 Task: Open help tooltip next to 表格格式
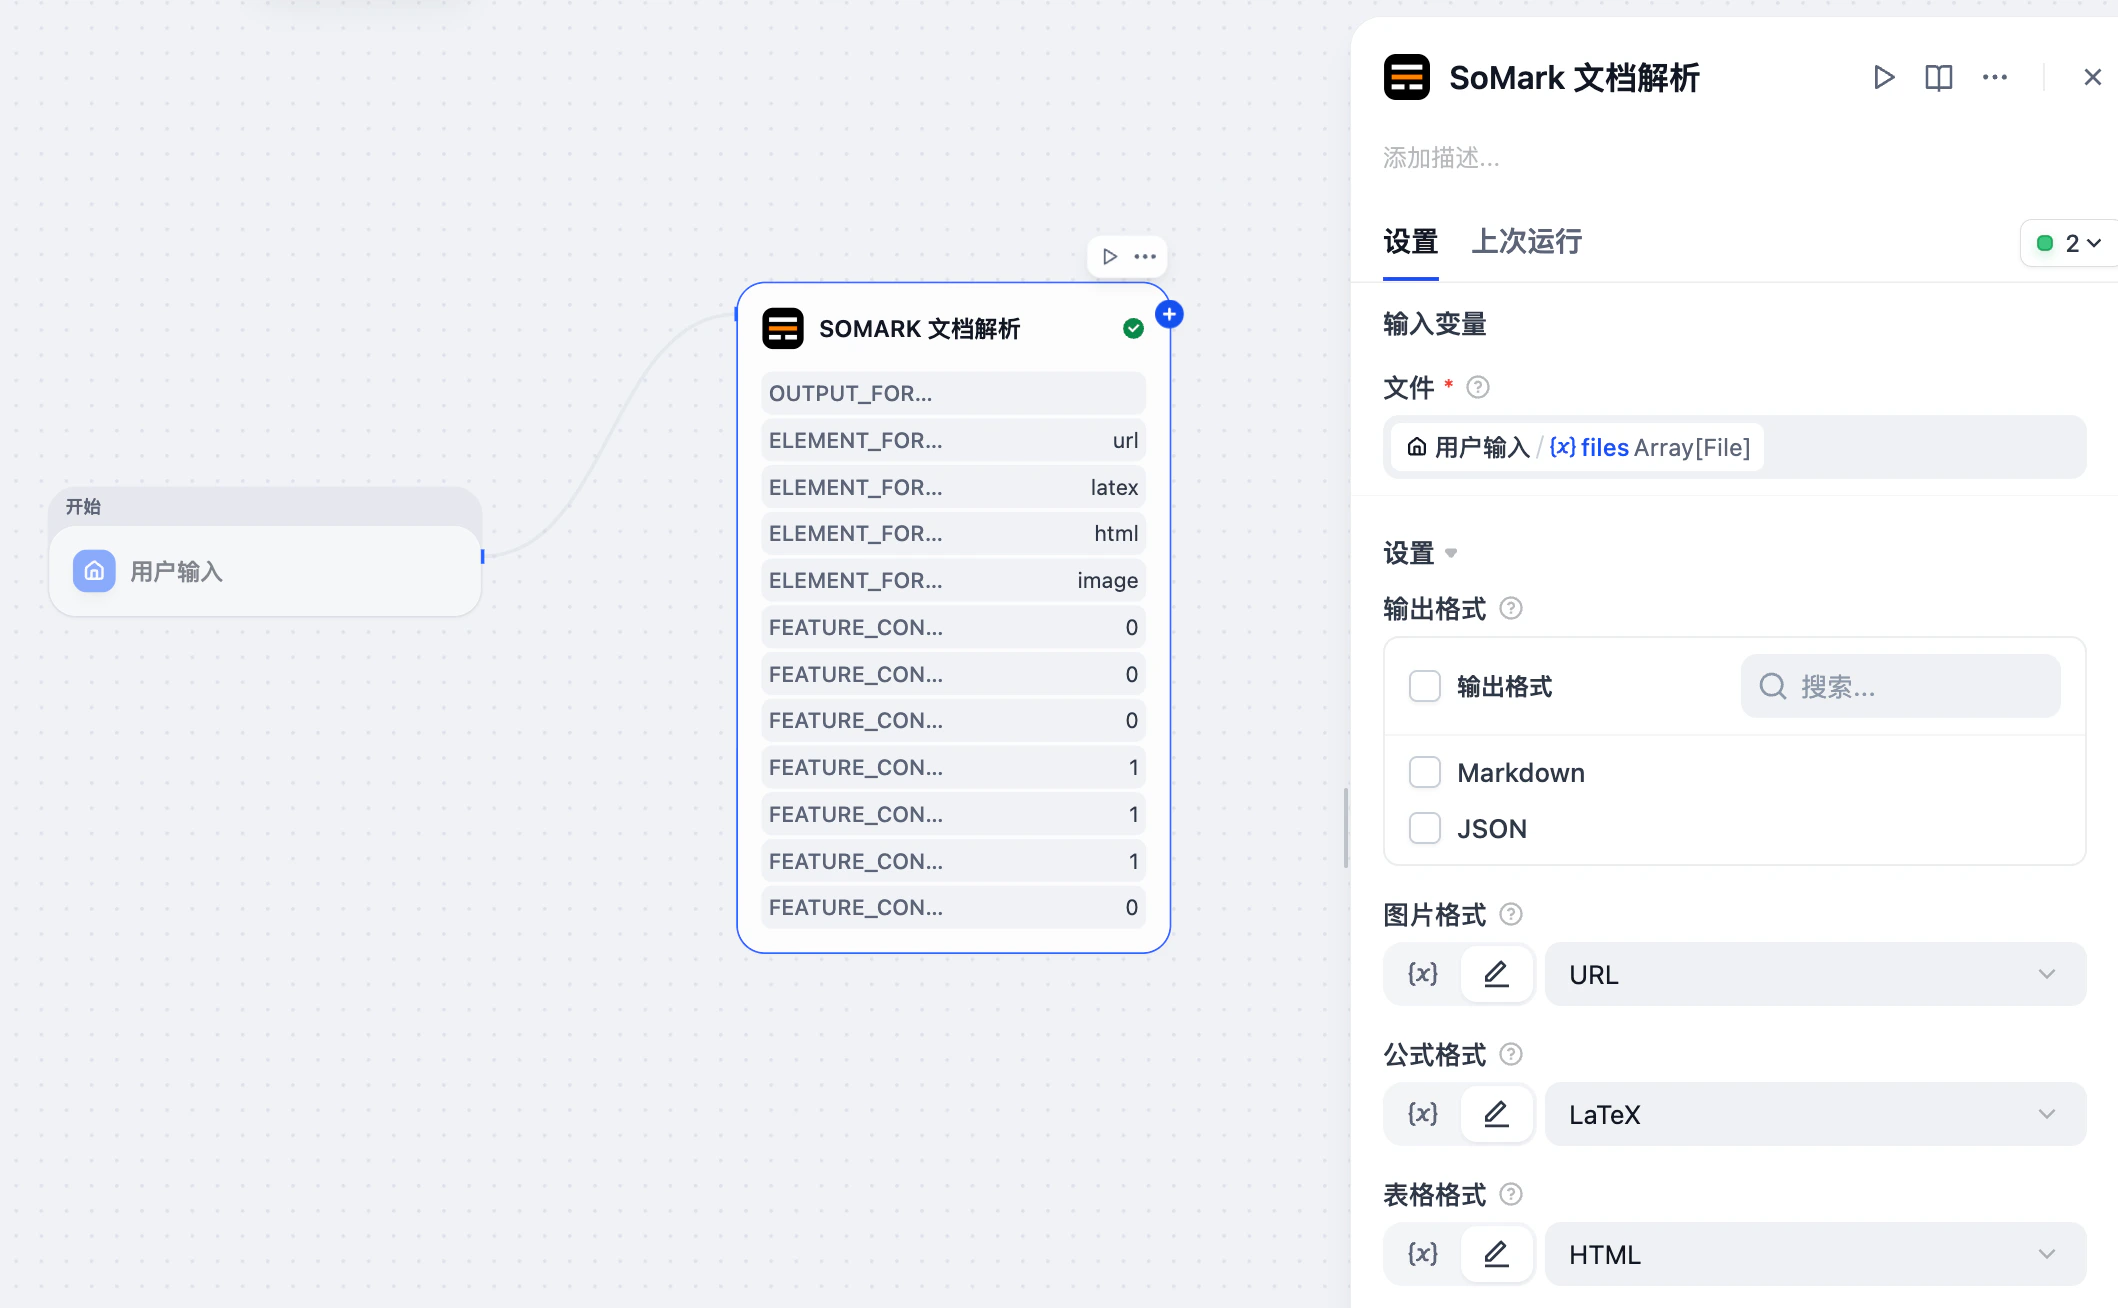[1511, 1194]
